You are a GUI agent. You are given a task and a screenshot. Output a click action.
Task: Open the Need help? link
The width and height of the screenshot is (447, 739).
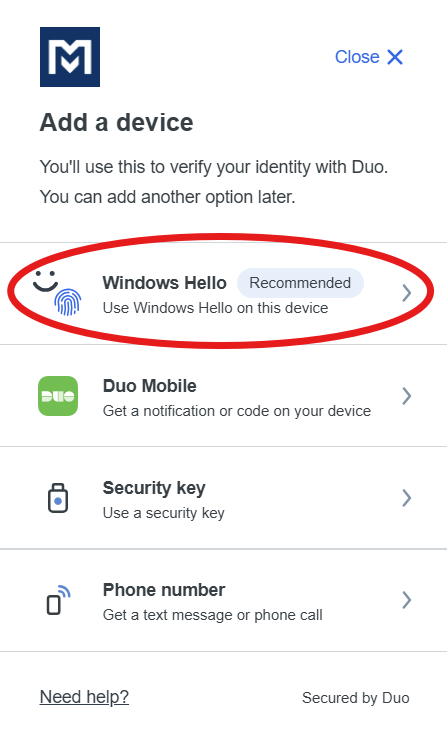[84, 697]
